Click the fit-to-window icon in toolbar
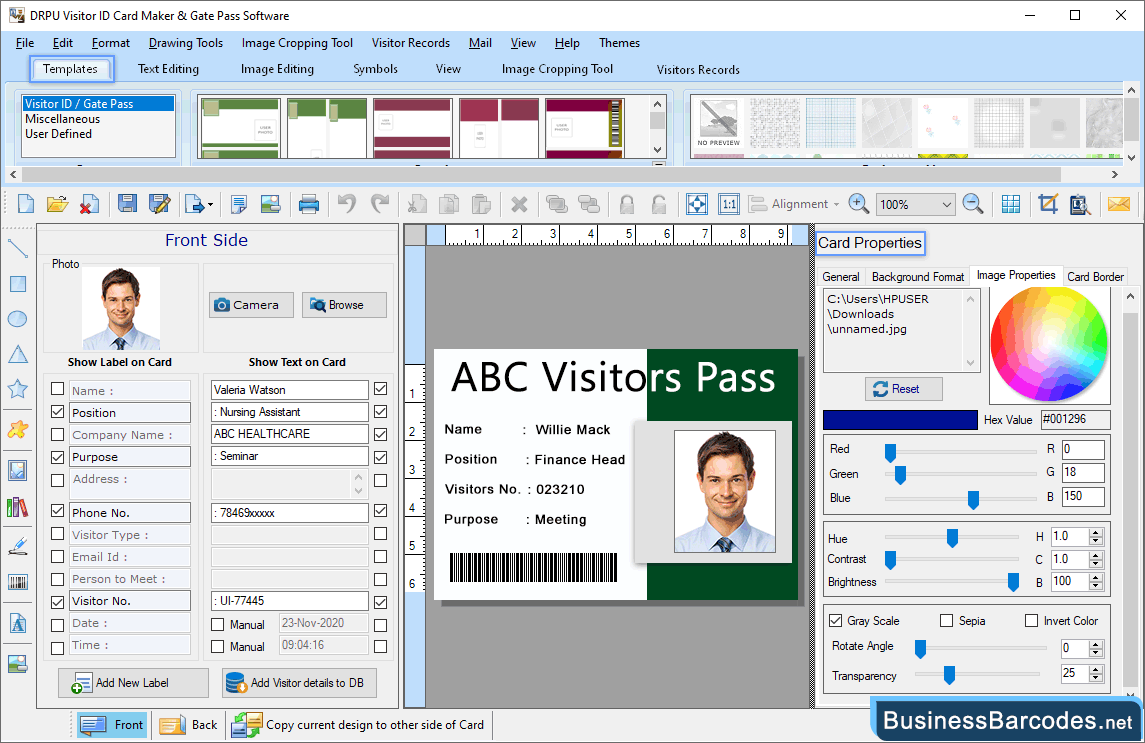This screenshot has width=1145, height=743. (697, 205)
